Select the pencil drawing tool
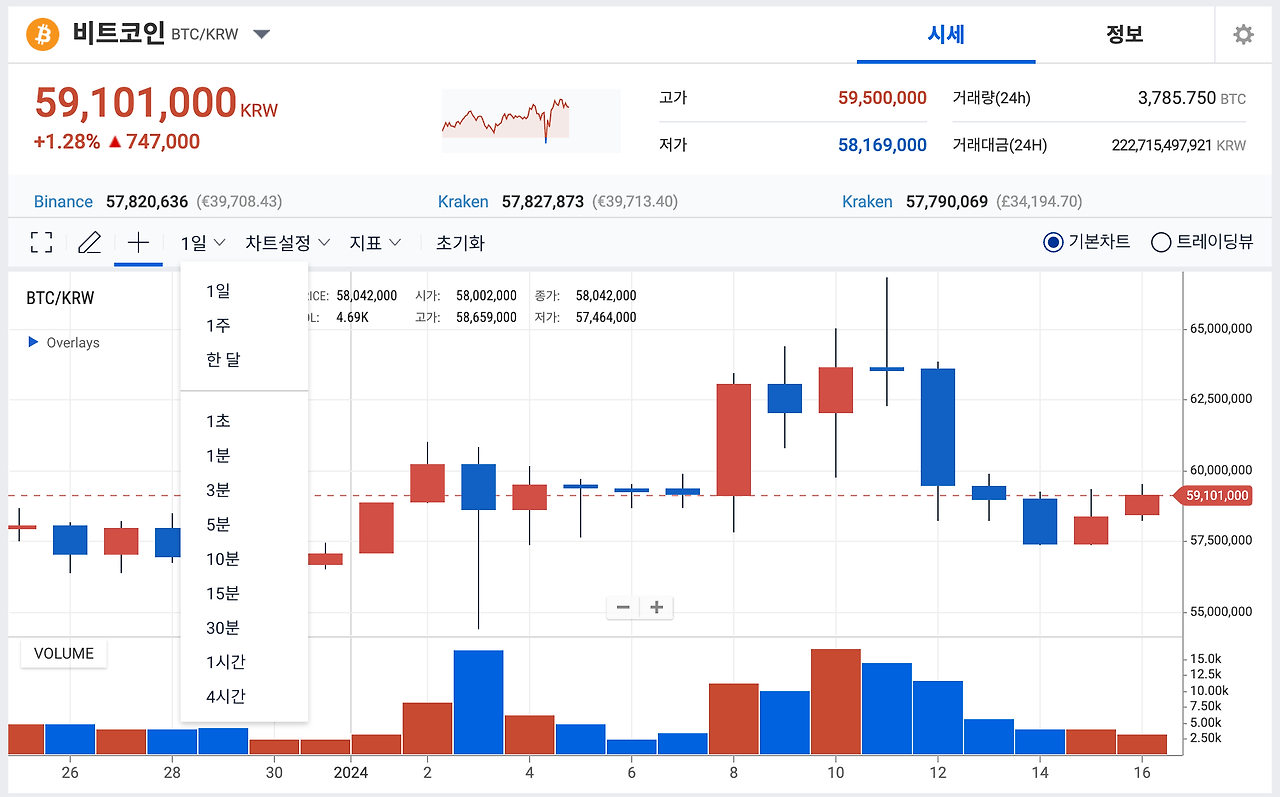The image size is (1280, 797). click(90, 242)
